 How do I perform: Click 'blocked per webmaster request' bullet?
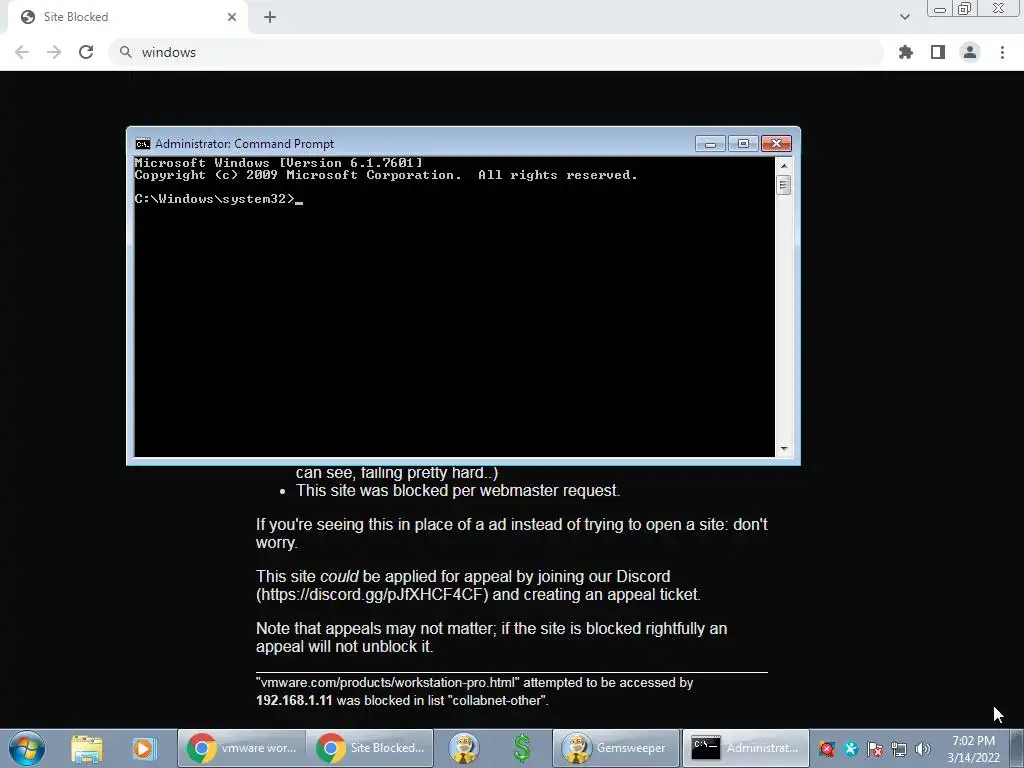pos(458,490)
